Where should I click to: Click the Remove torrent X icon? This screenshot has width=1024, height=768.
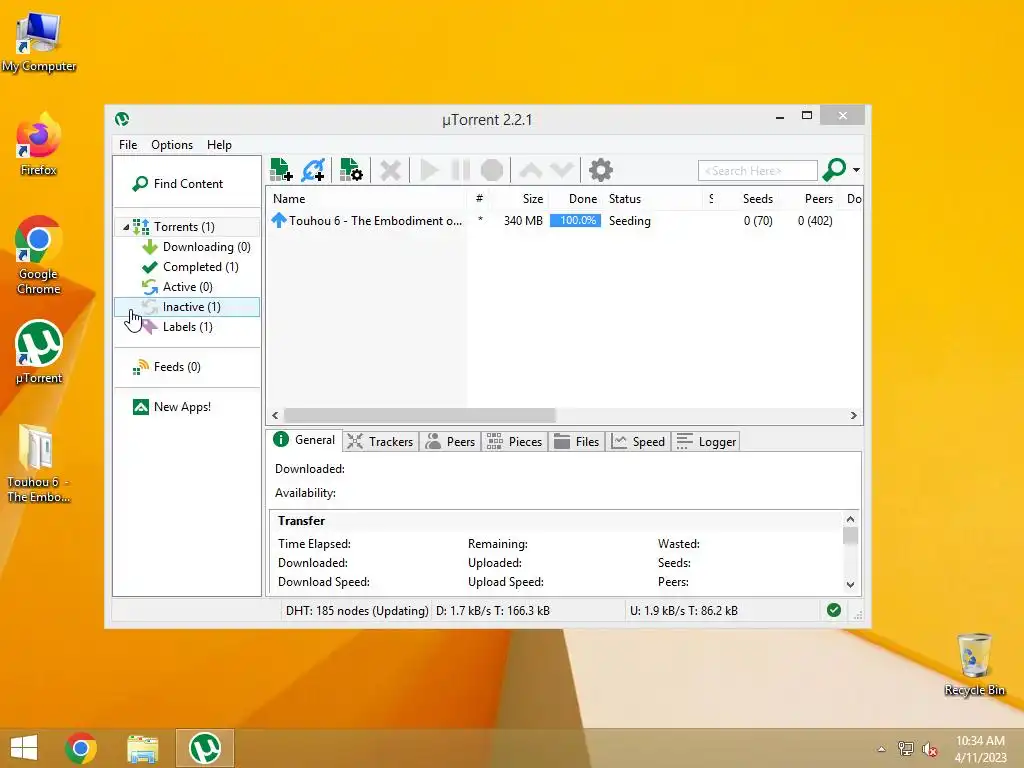pyautogui.click(x=391, y=170)
